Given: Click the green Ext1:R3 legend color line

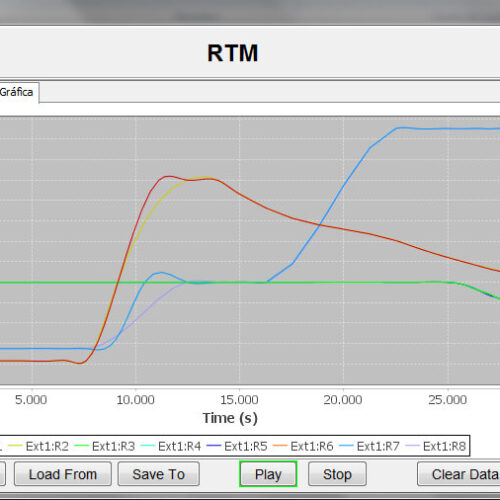Looking at the screenshot, I should [81, 446].
